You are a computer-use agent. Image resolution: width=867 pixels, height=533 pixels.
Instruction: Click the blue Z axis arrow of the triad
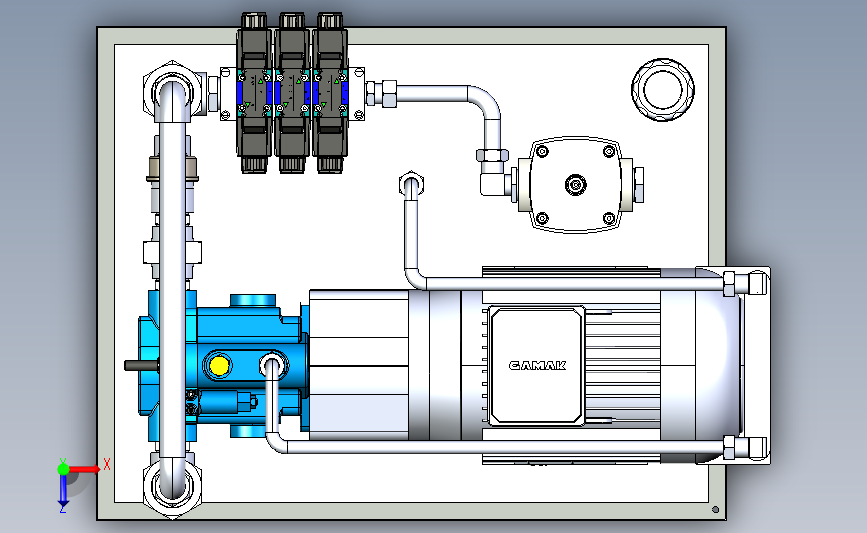point(63,491)
